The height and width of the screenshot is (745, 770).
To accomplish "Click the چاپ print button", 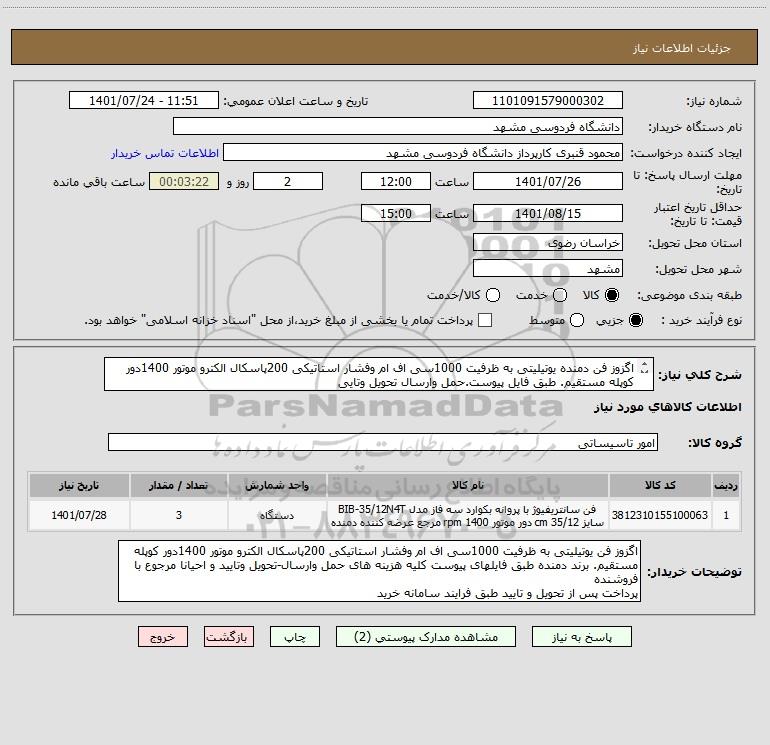I will [x=295, y=637].
